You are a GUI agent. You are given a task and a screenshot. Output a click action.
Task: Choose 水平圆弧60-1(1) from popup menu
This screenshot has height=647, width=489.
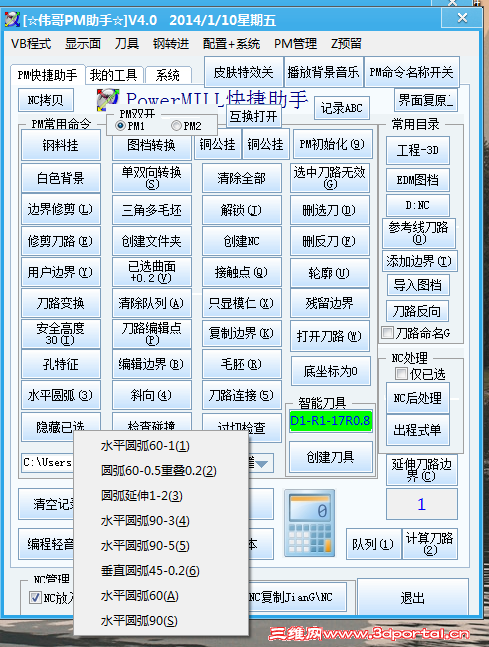click(x=145, y=446)
